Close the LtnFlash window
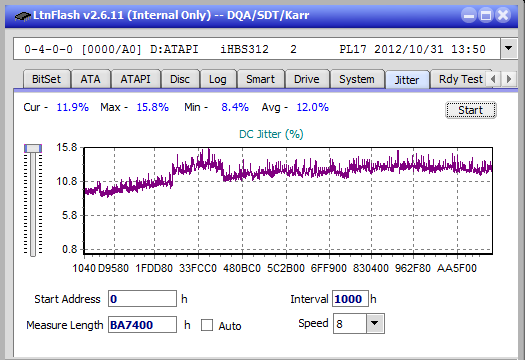 tap(503, 15)
